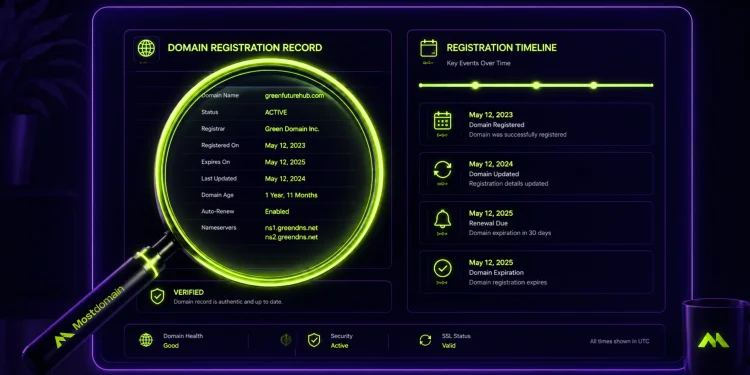Click the text Domain expiration in 30 days
The width and height of the screenshot is (750, 375).
pyautogui.click(x=510, y=233)
